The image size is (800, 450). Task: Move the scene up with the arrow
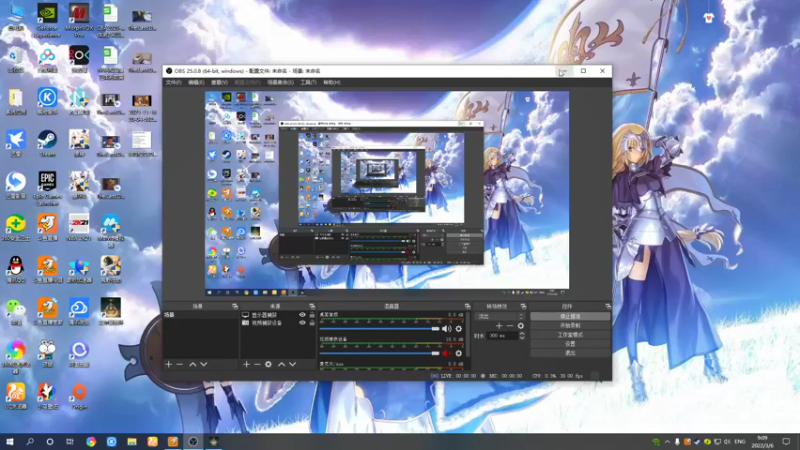point(192,364)
